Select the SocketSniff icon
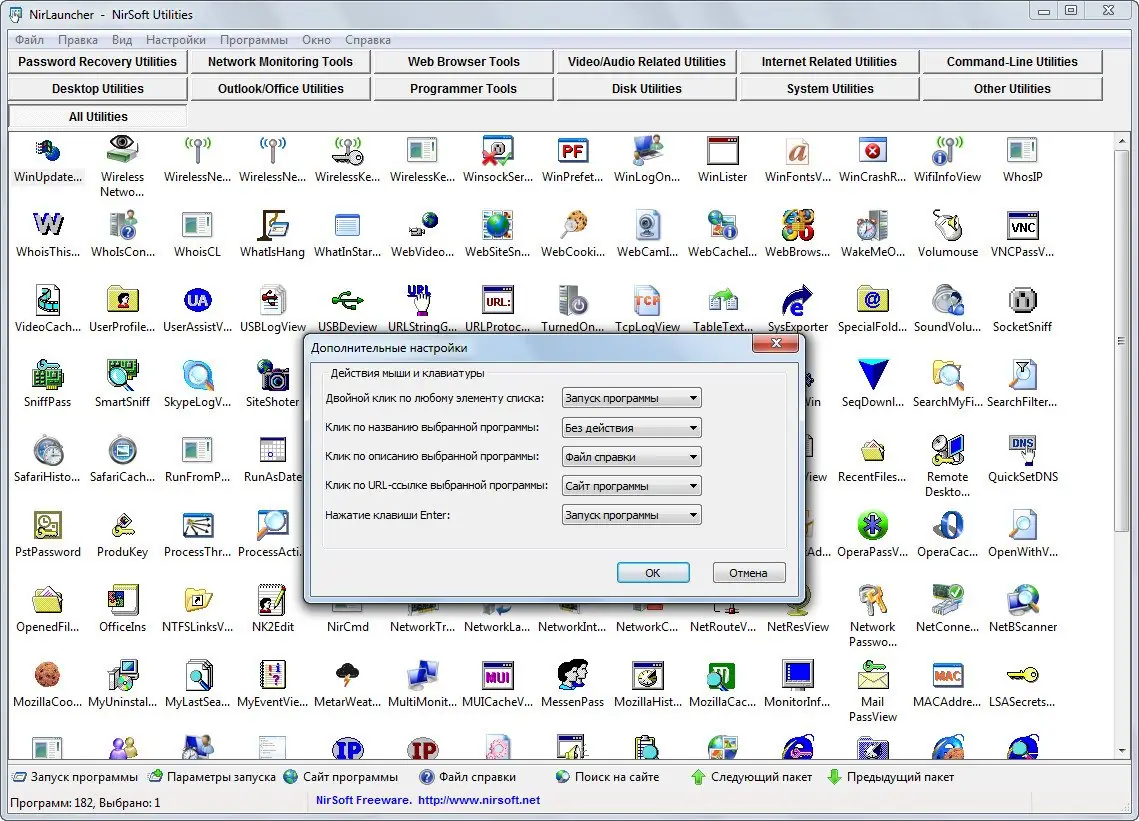 (1022, 301)
